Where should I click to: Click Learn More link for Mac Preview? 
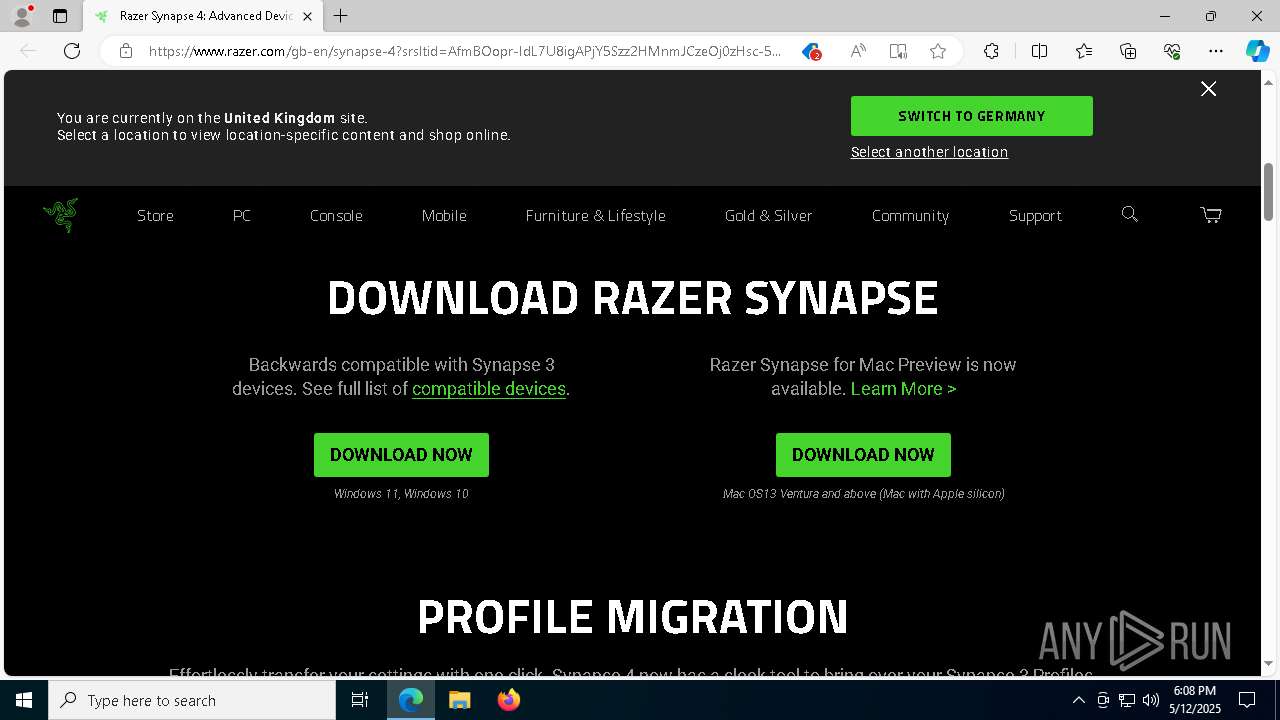coord(903,389)
